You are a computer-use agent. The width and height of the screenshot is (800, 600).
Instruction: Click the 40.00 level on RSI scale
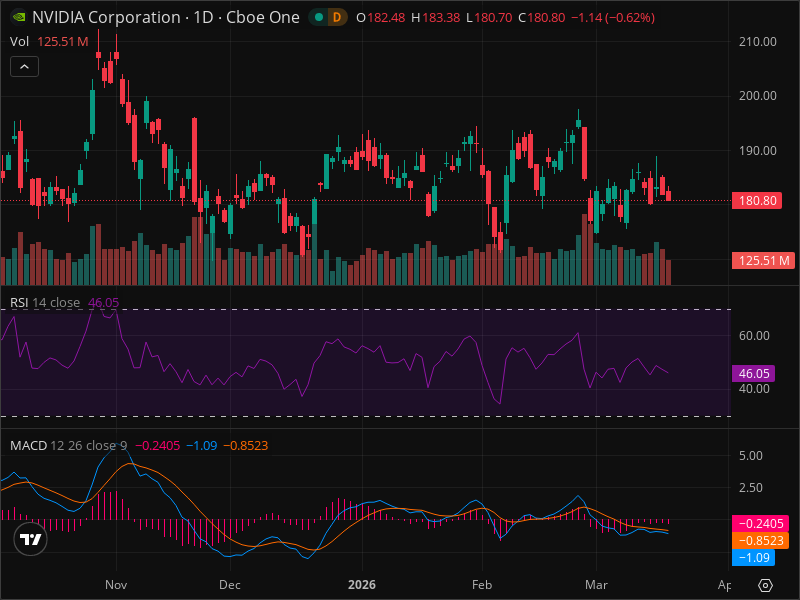click(x=754, y=389)
